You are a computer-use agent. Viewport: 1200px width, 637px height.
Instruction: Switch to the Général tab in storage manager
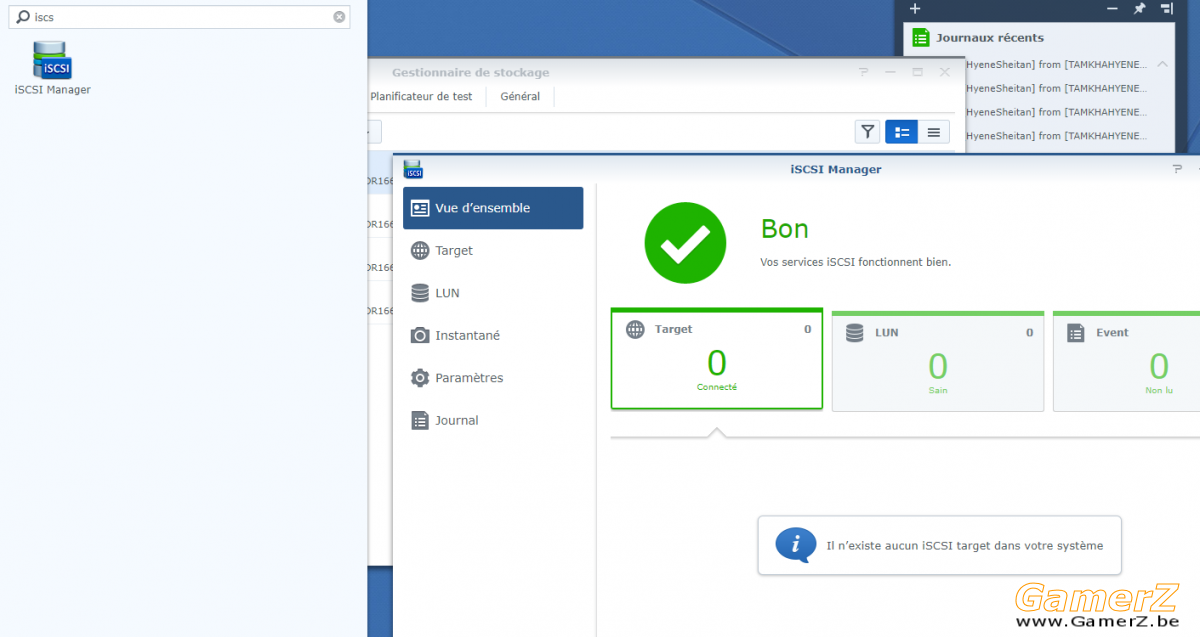coord(520,97)
